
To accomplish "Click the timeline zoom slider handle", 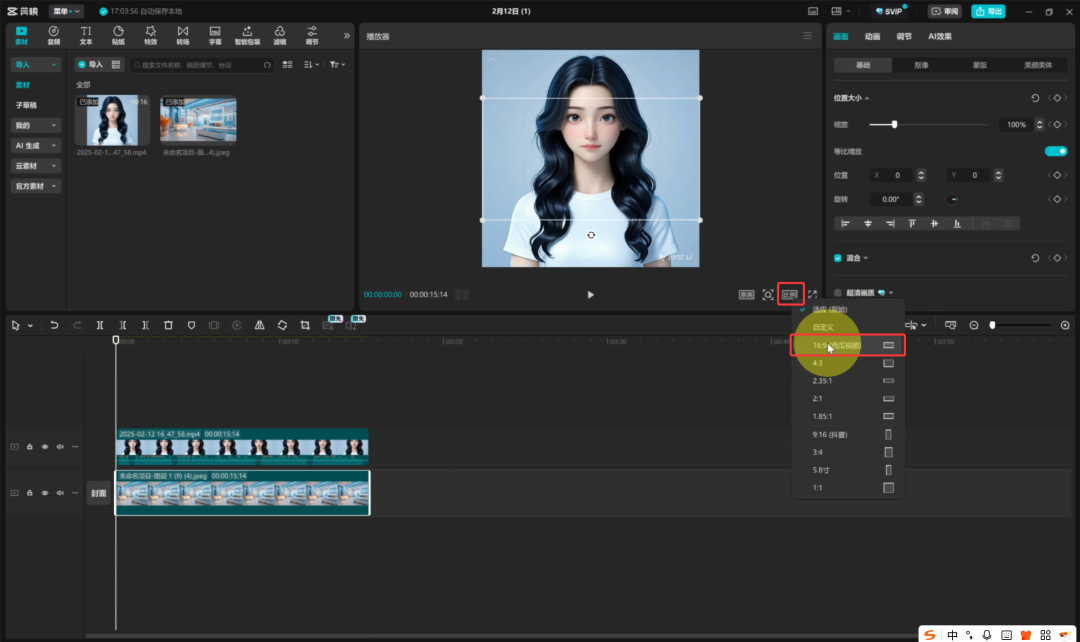I will coord(993,325).
